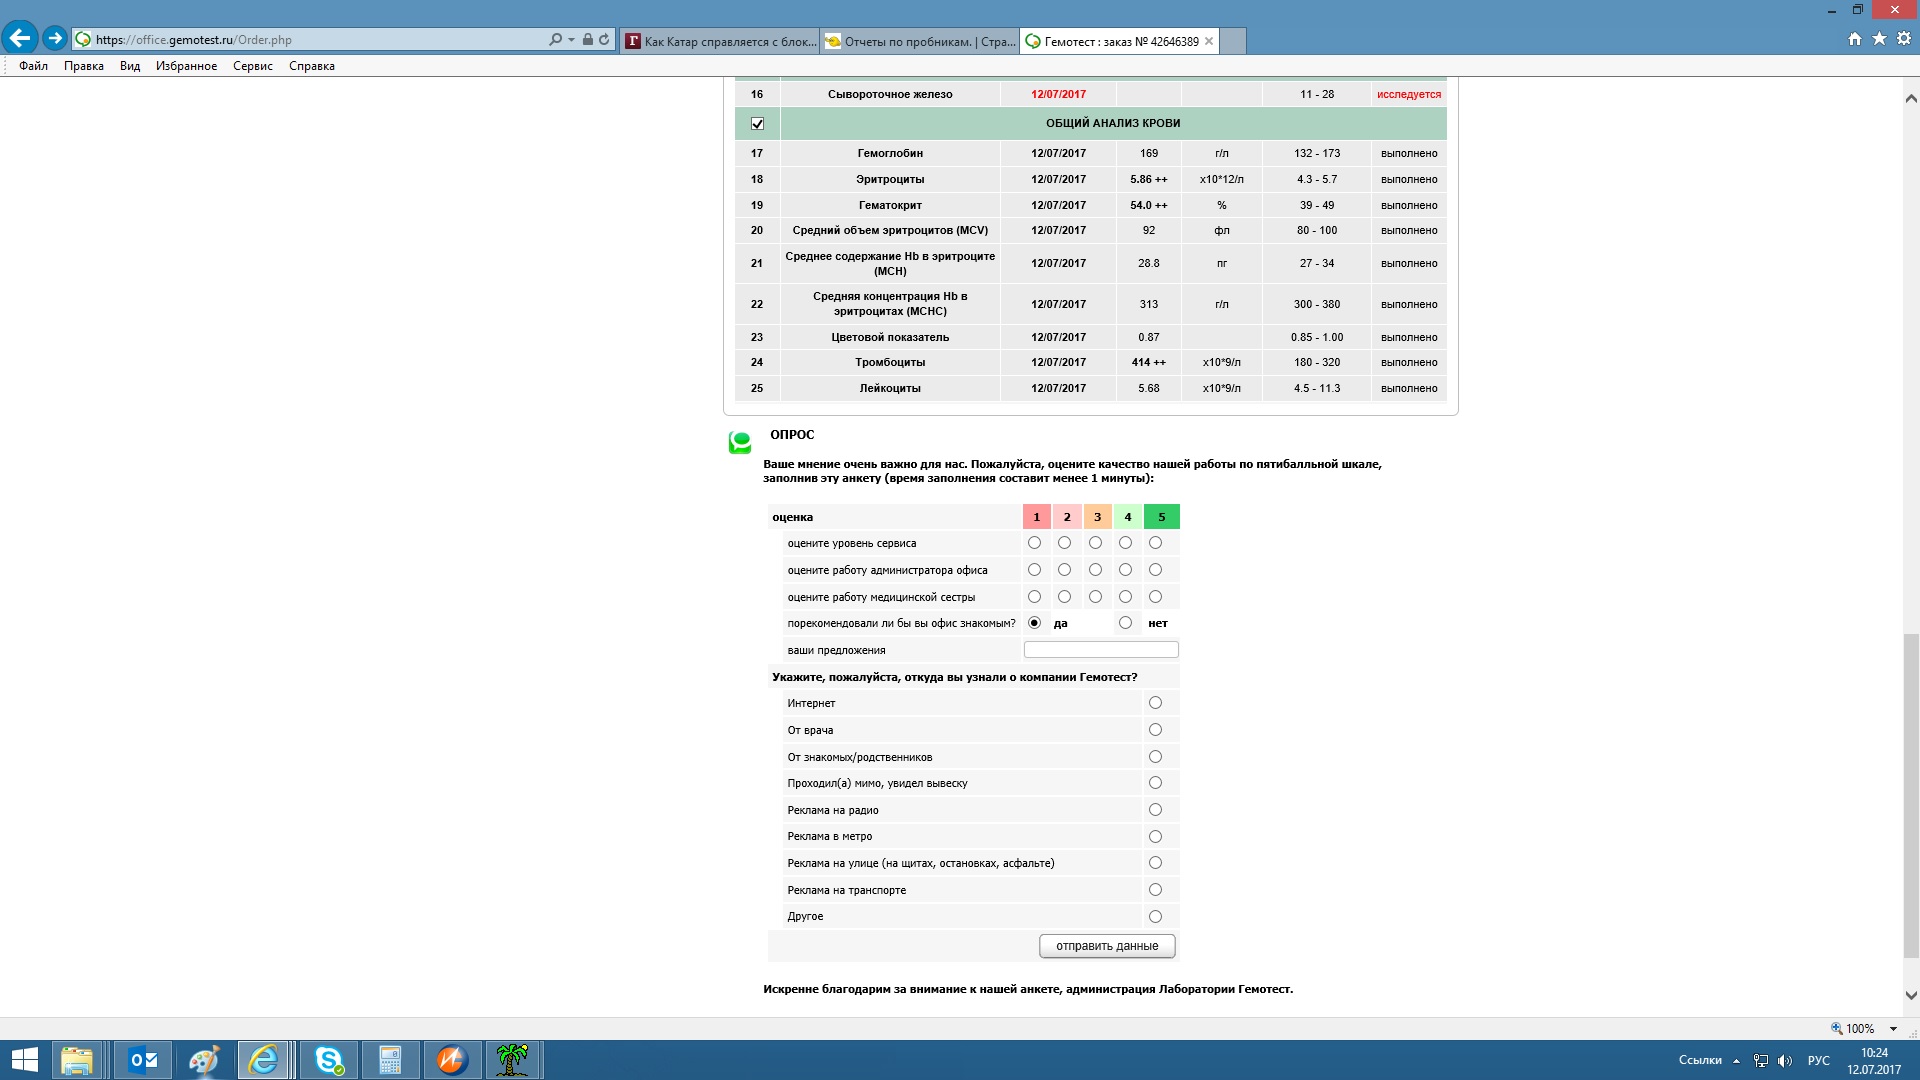This screenshot has height=1080, width=1920.
Task: Open the Home page icon
Action: [1855, 39]
